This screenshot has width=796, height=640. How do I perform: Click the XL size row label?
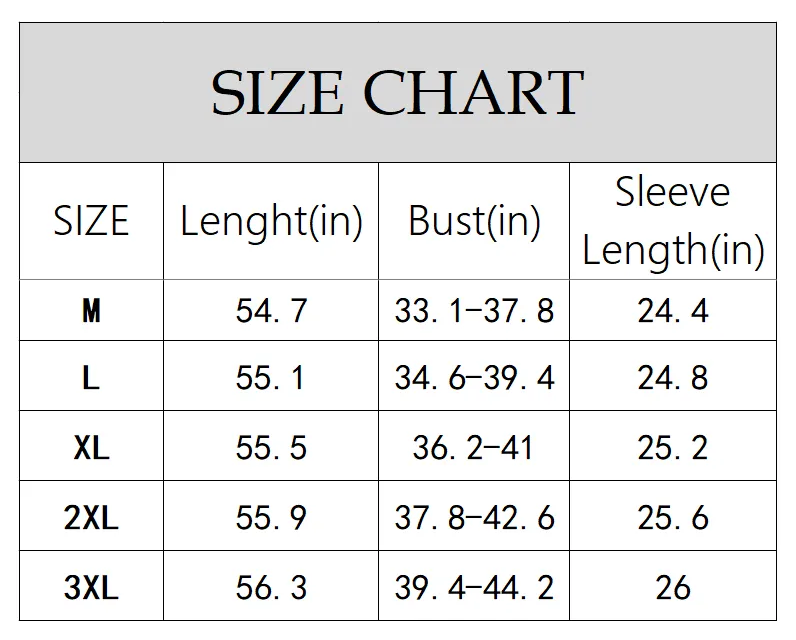click(91, 446)
